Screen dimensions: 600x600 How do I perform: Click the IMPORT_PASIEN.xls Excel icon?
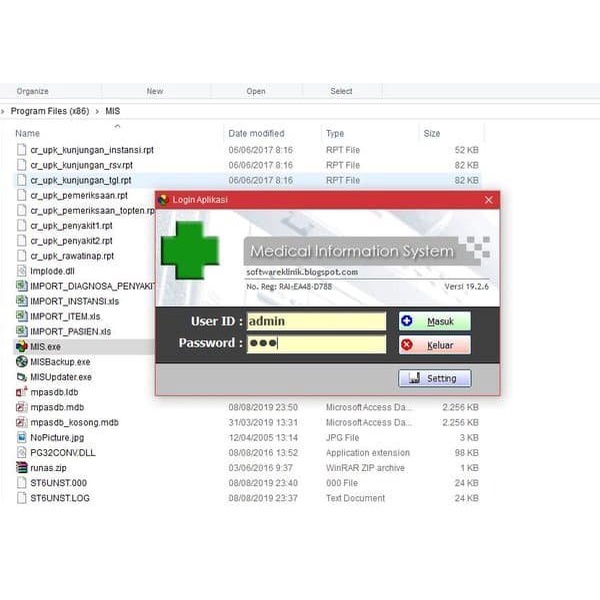click(22, 331)
